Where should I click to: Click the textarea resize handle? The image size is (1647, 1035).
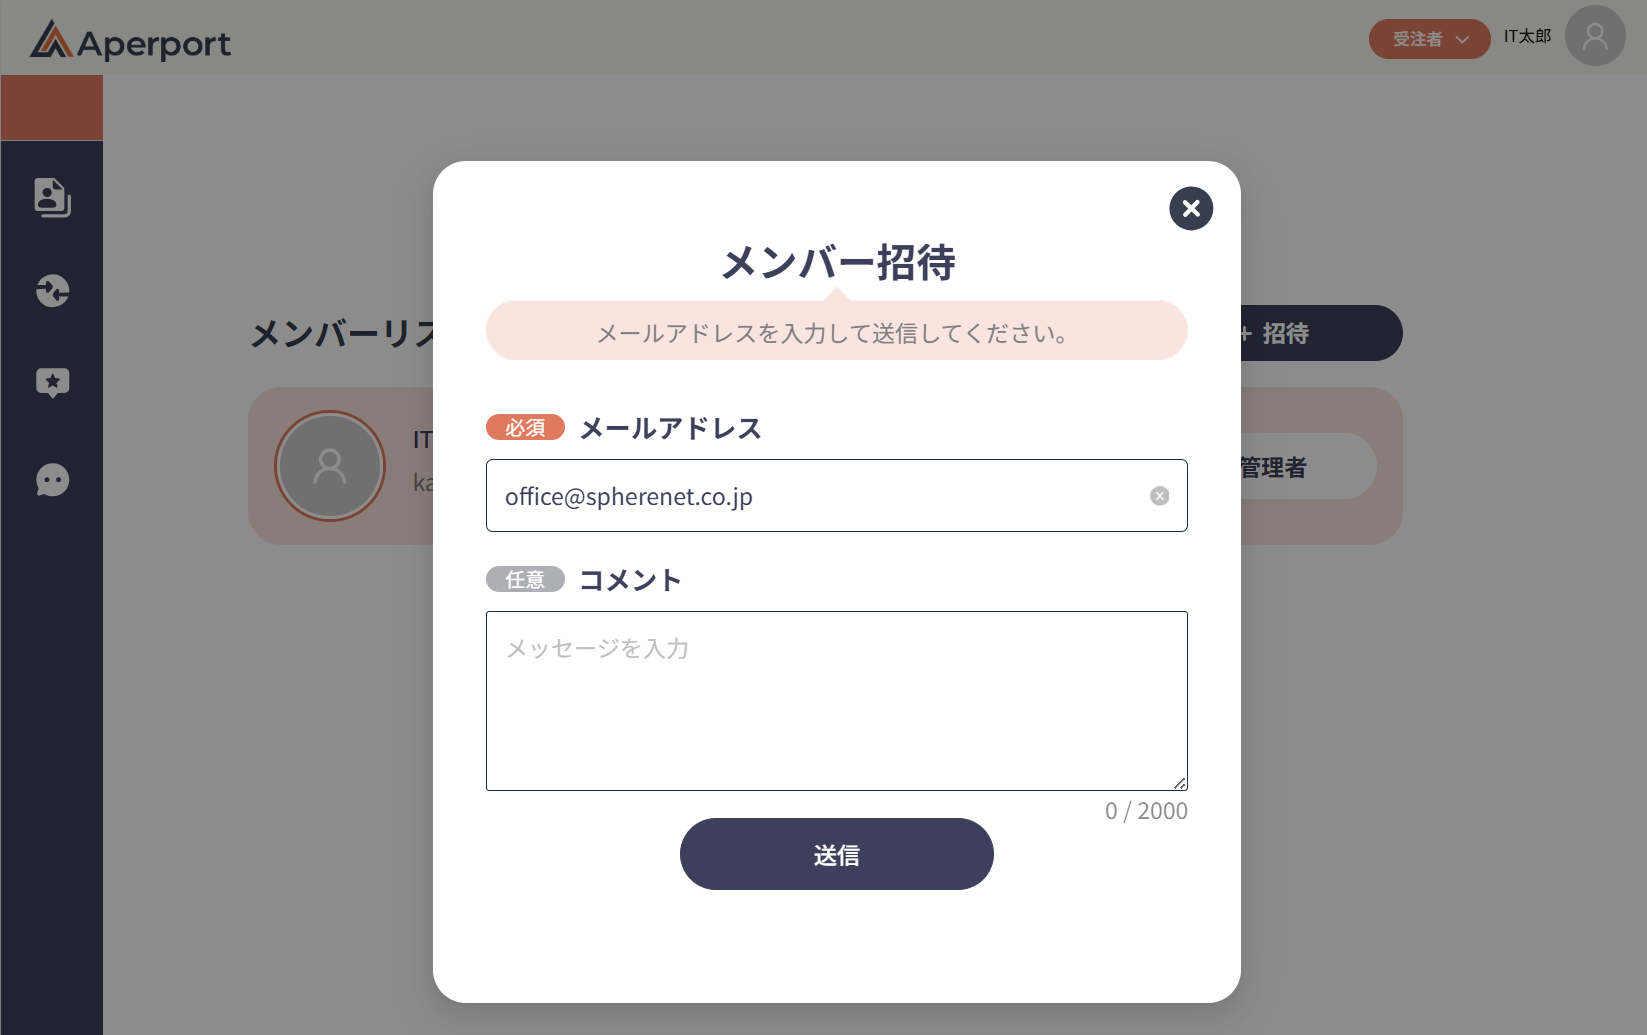[1180, 783]
